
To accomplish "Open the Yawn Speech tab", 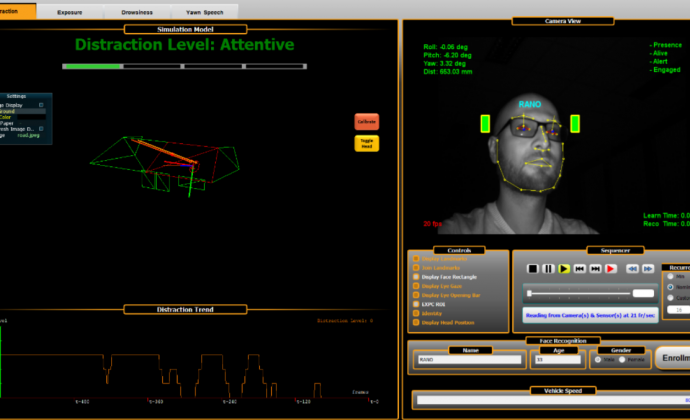I will 205,12.
